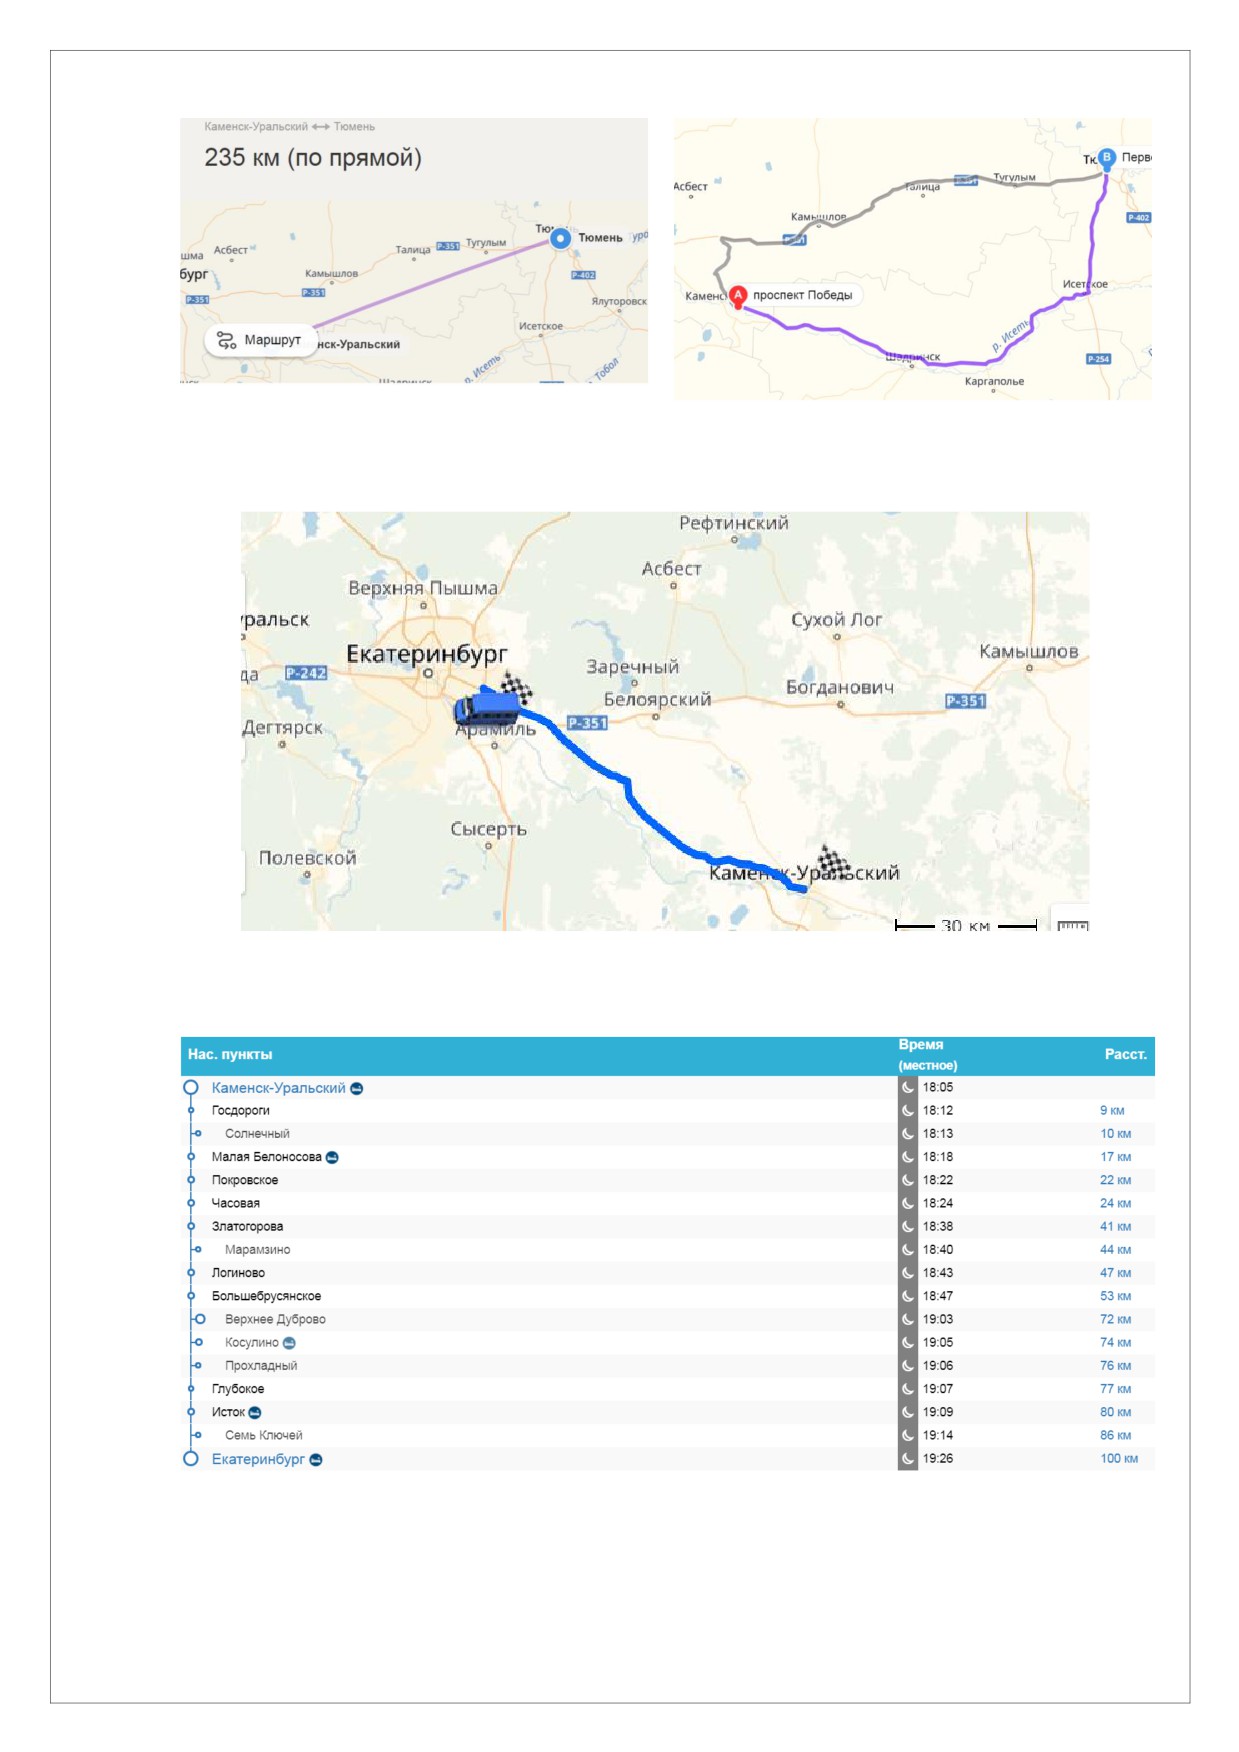Screen dimensions: 1239x1752
Task: Click the Маршрут route button
Action: click(x=261, y=340)
